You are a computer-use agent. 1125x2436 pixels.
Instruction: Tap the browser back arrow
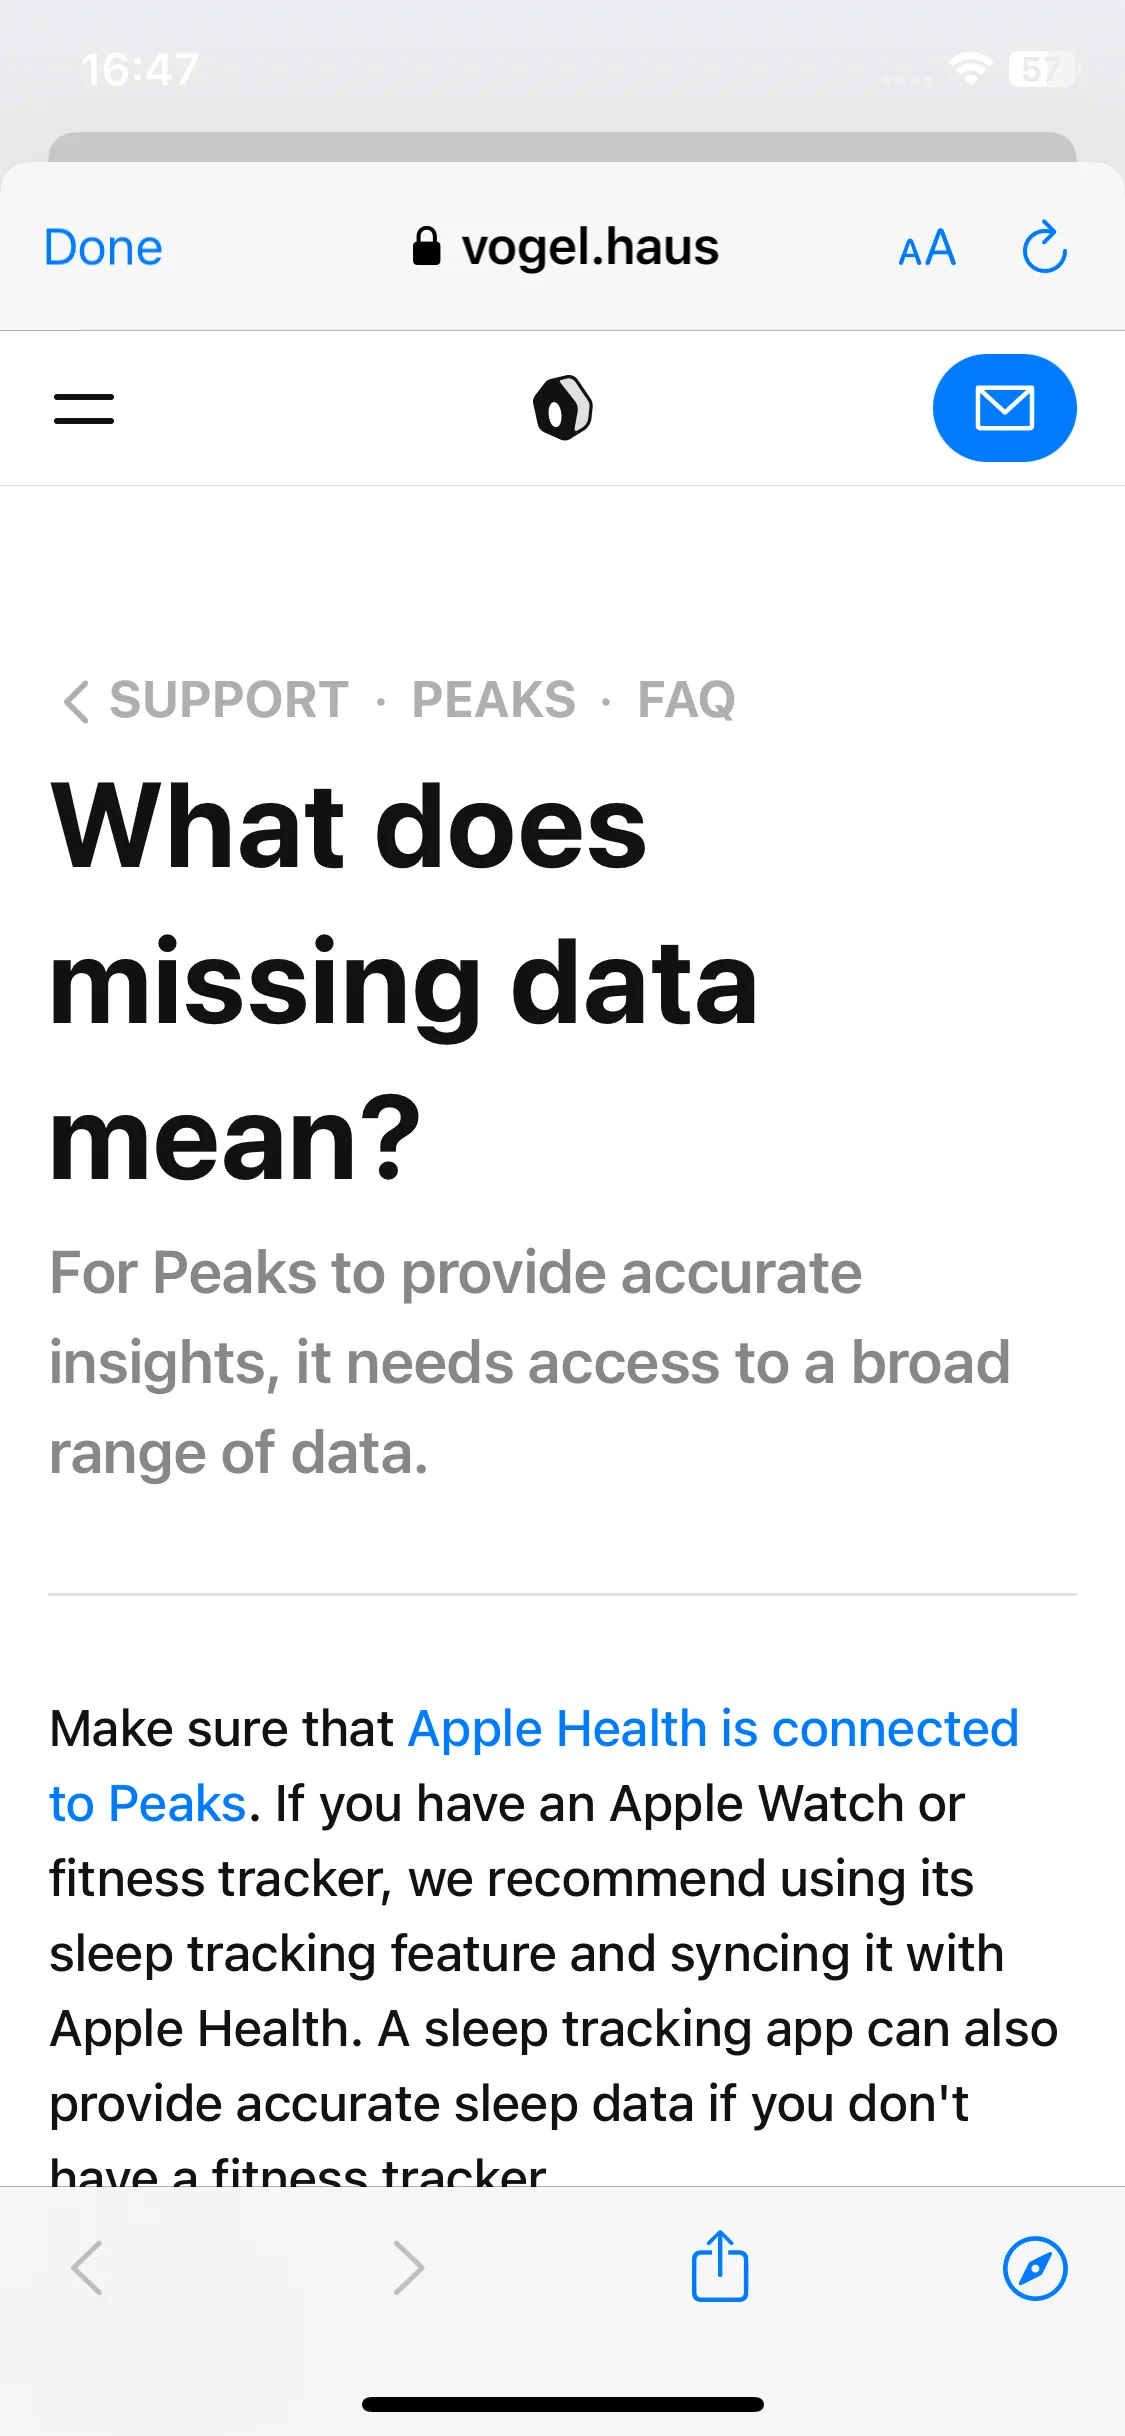87,2268
